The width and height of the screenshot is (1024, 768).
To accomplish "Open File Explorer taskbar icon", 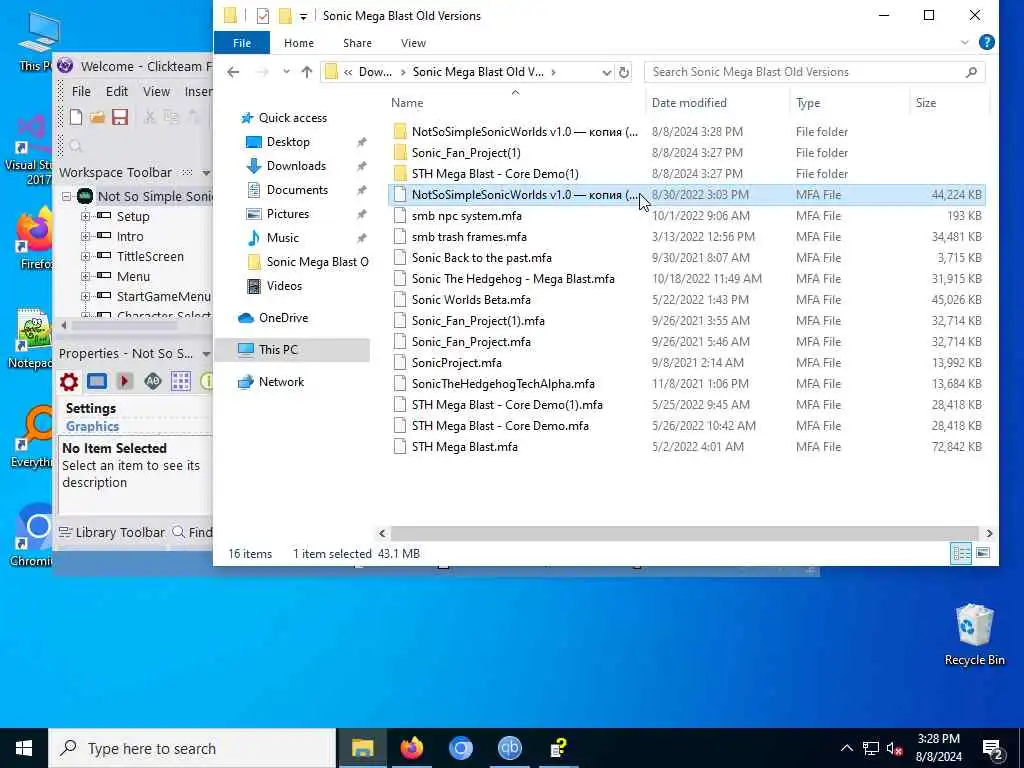I will pyautogui.click(x=362, y=748).
